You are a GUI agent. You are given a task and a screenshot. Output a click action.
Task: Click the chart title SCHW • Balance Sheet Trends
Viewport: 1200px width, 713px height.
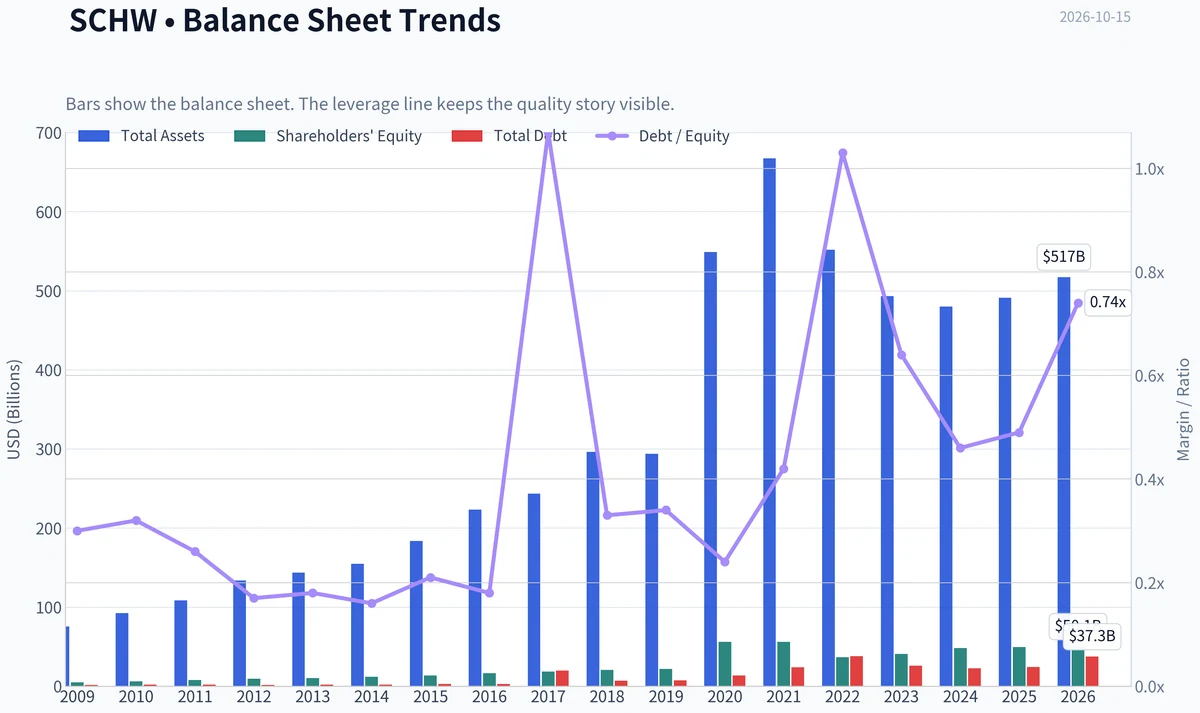(x=285, y=19)
